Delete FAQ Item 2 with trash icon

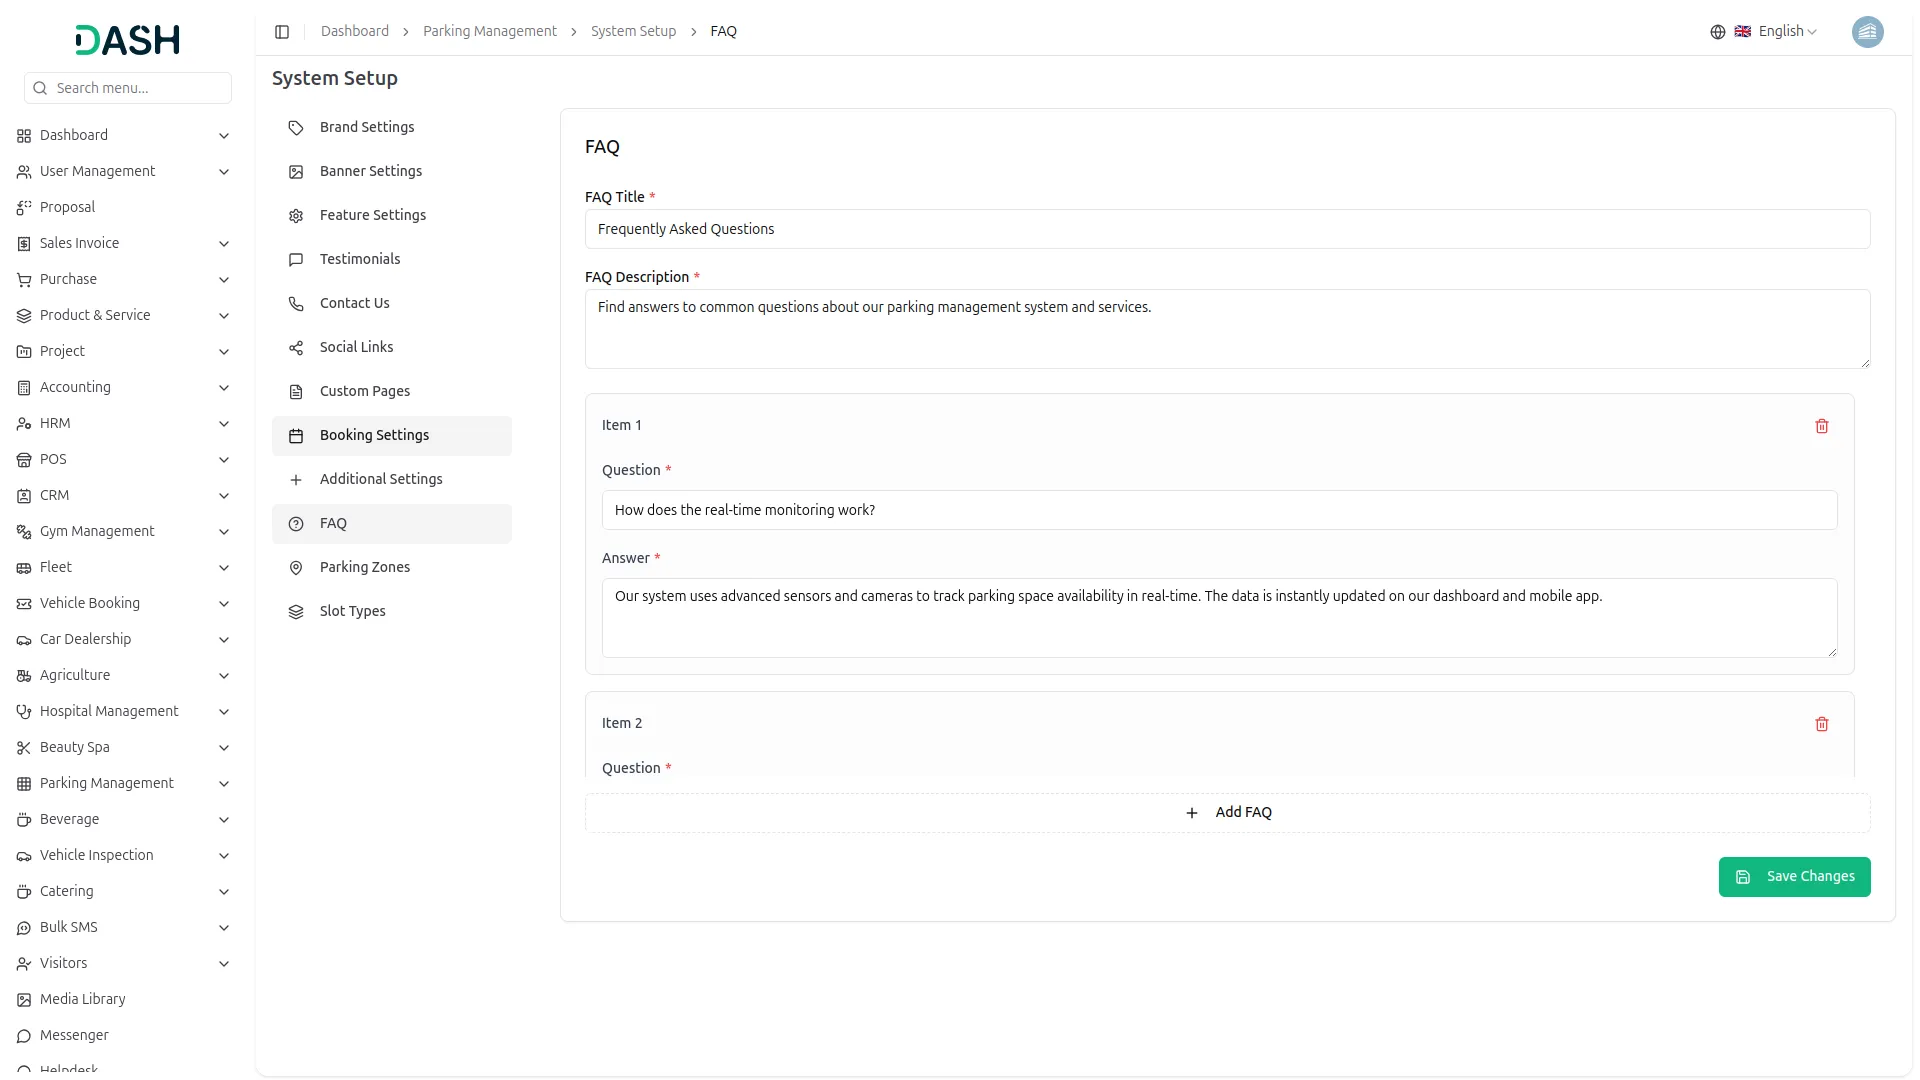click(1821, 724)
